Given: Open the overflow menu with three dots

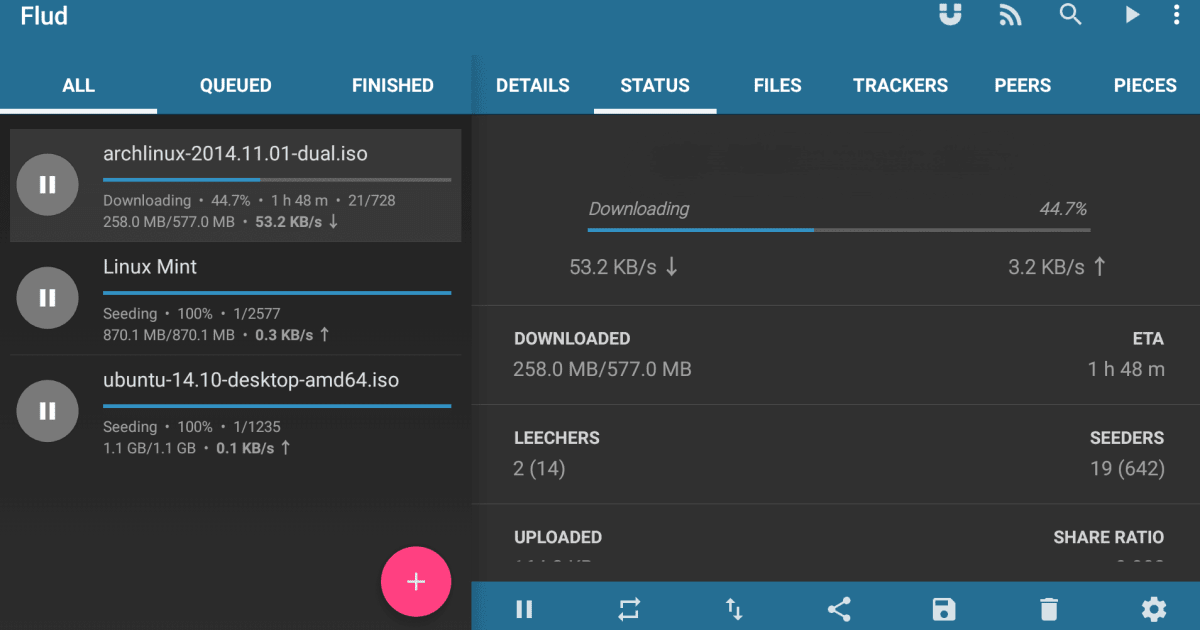Looking at the screenshot, I should point(1176,15).
